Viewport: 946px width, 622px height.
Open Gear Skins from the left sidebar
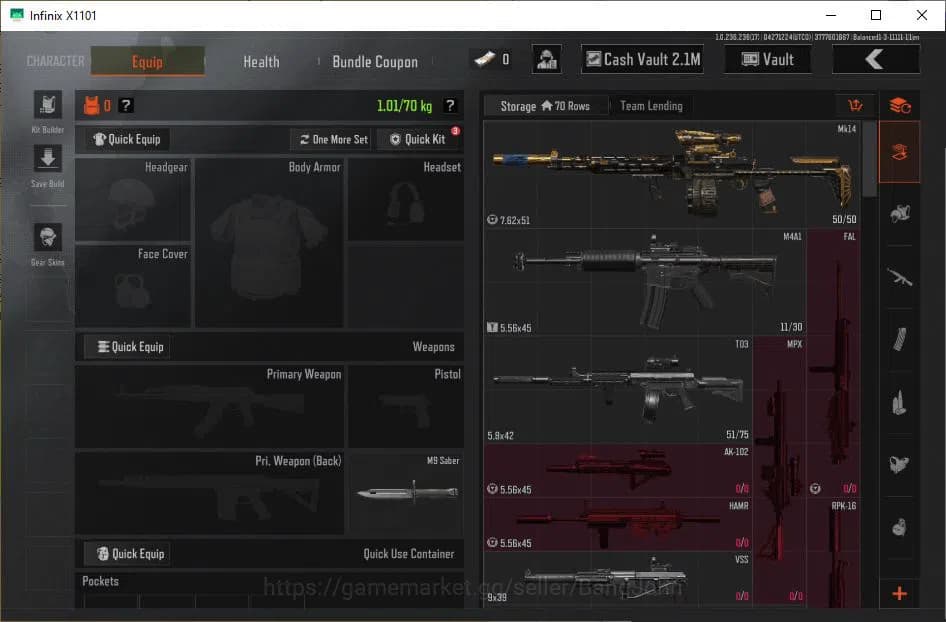tap(47, 238)
